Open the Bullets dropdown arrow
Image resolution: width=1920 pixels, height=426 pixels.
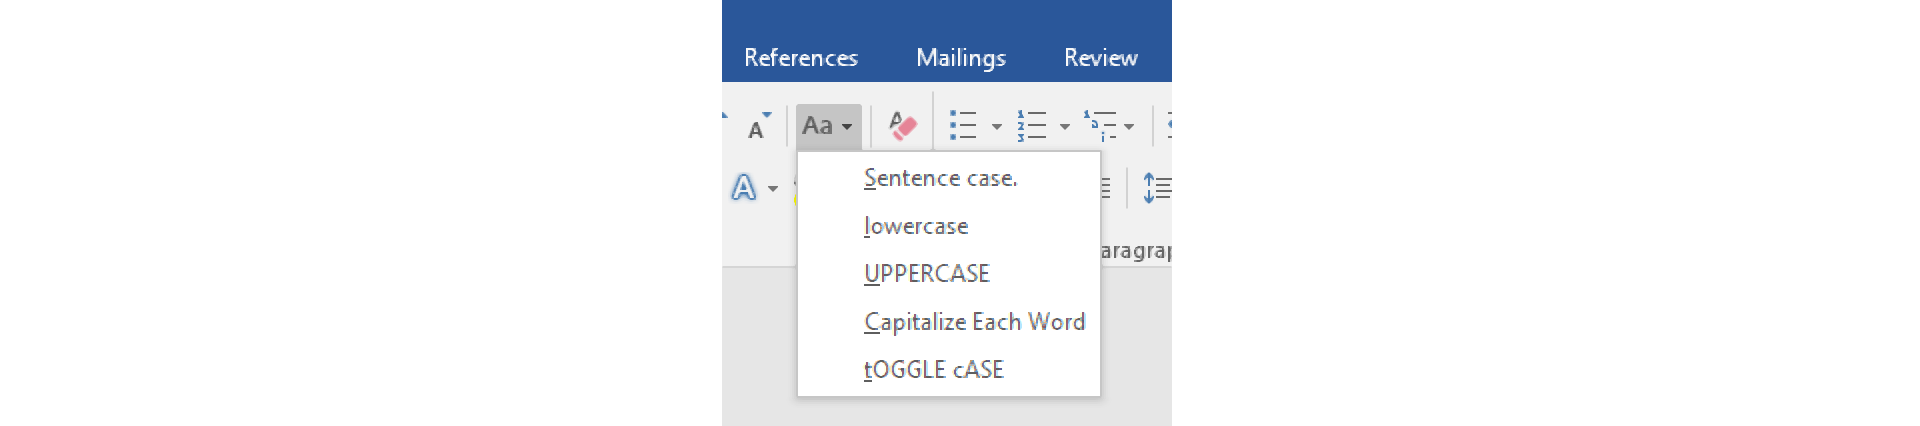pyautogui.click(x=996, y=127)
